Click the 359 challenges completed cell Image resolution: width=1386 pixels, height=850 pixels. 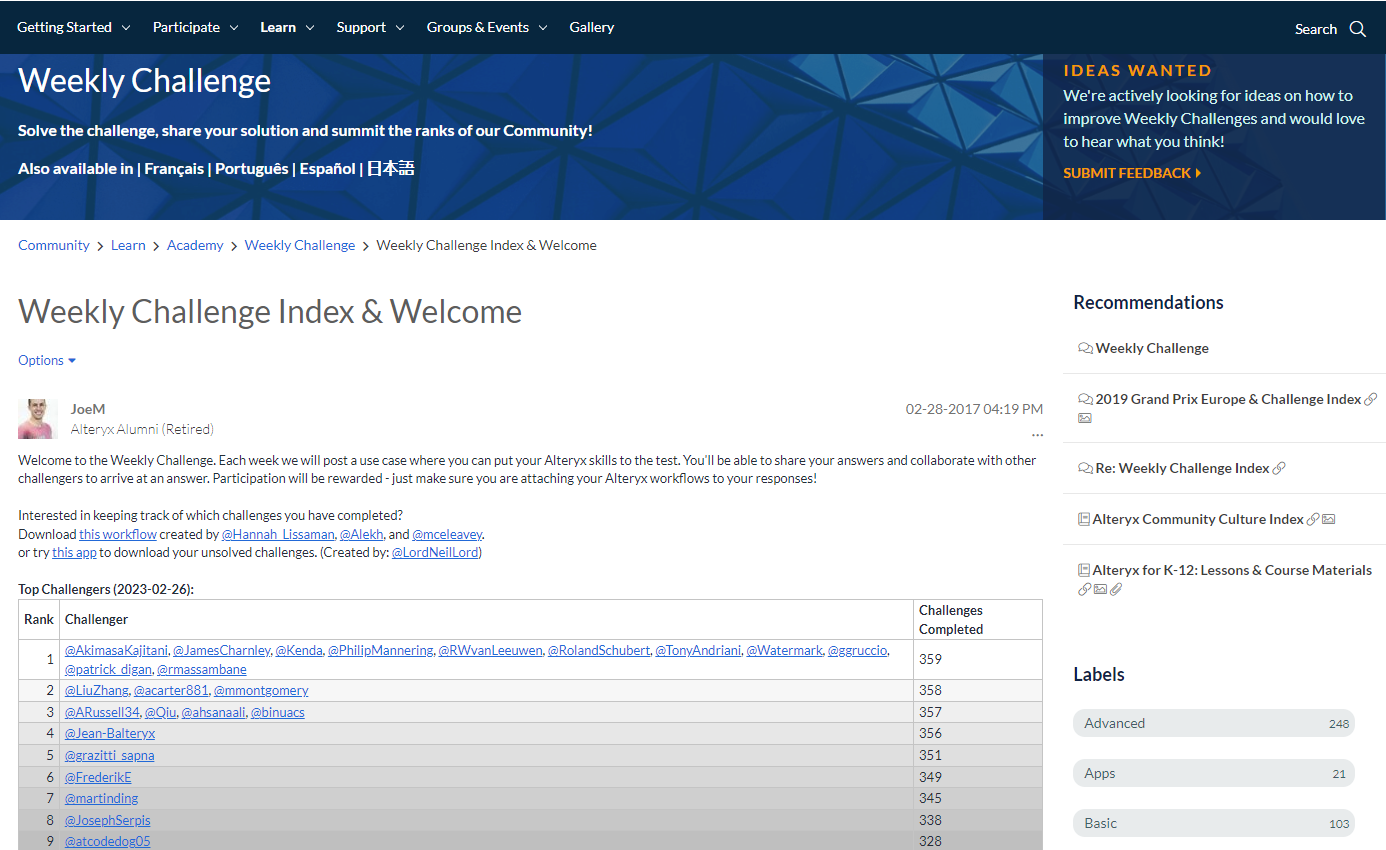[978, 660]
